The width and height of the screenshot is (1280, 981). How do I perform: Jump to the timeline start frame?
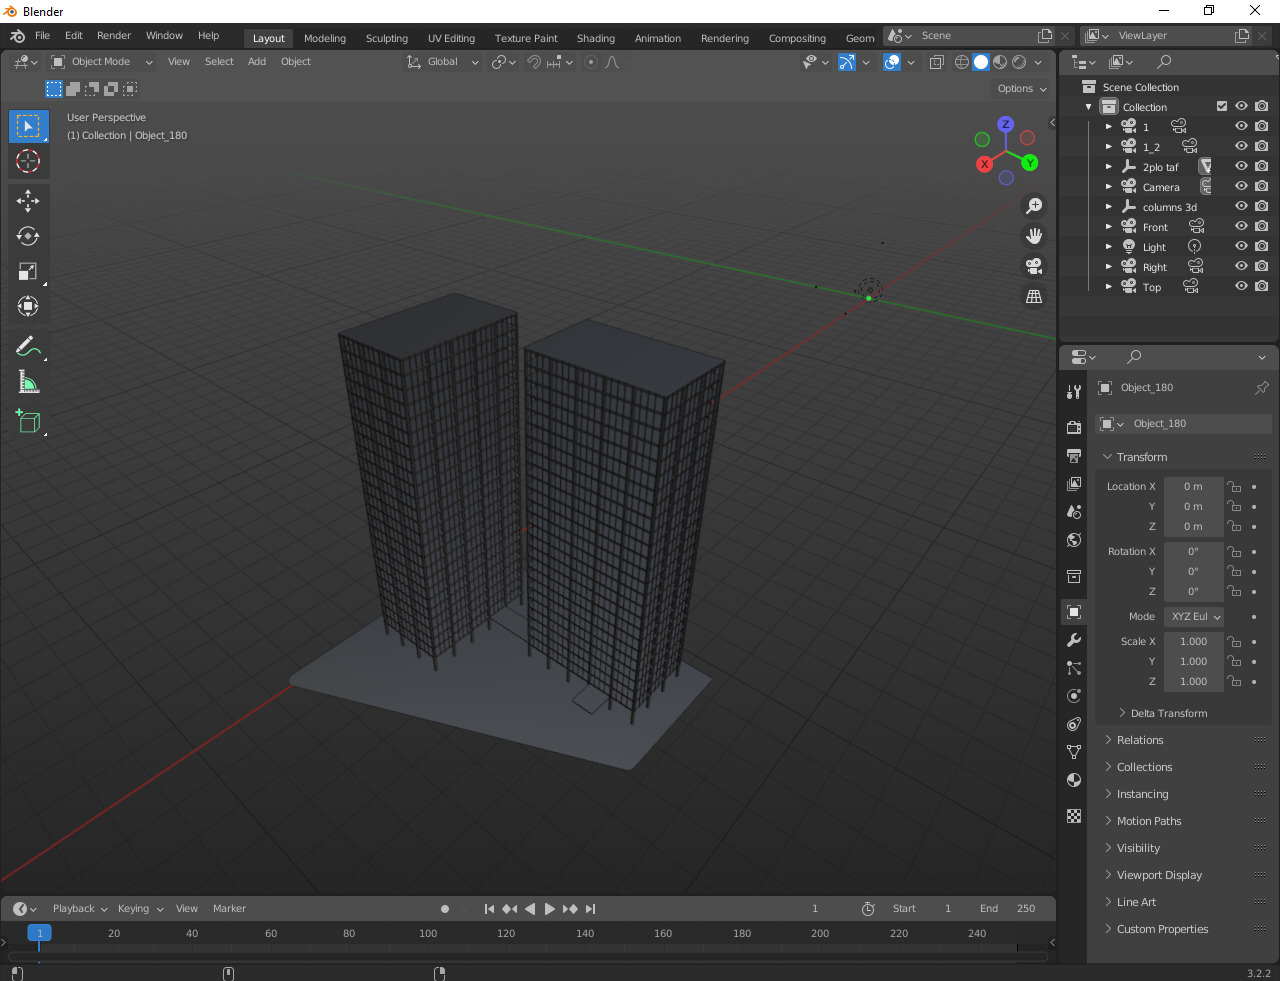click(x=489, y=909)
